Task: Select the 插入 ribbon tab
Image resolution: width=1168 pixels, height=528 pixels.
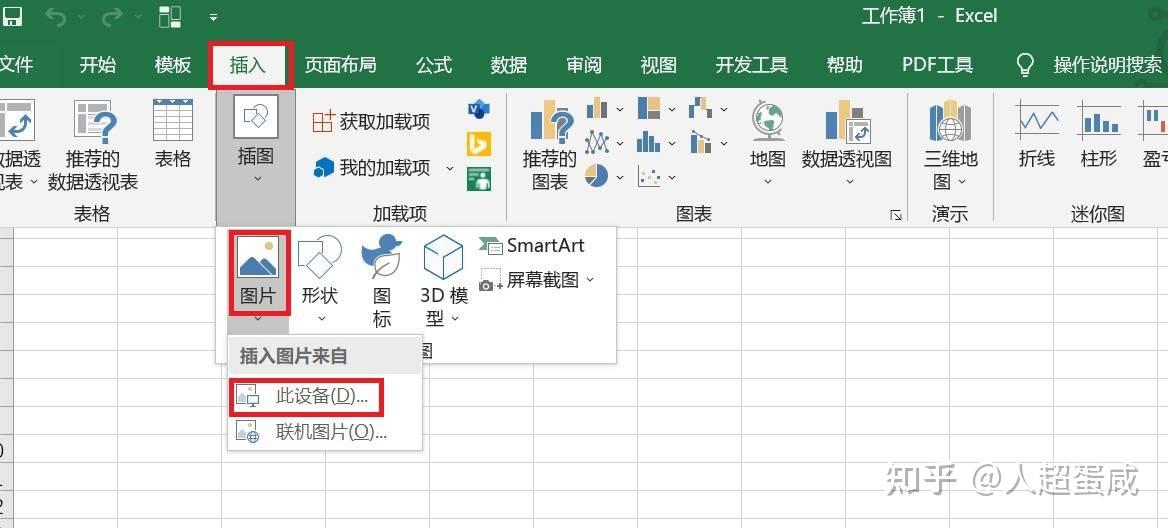Action: click(248, 66)
